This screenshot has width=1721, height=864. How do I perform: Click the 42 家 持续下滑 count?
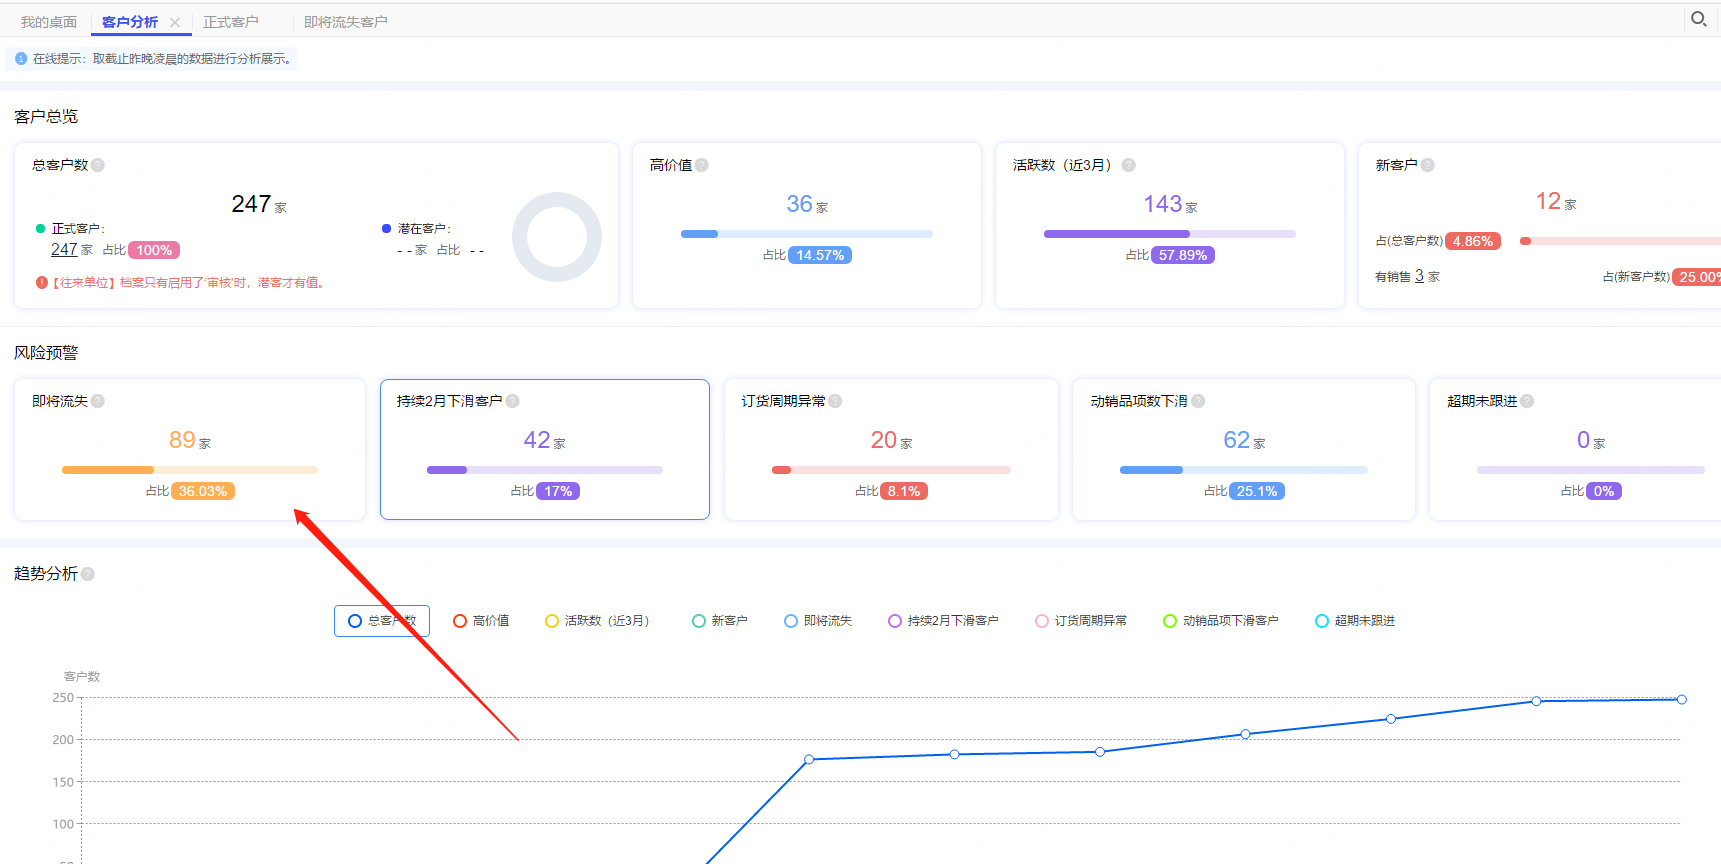coord(544,440)
